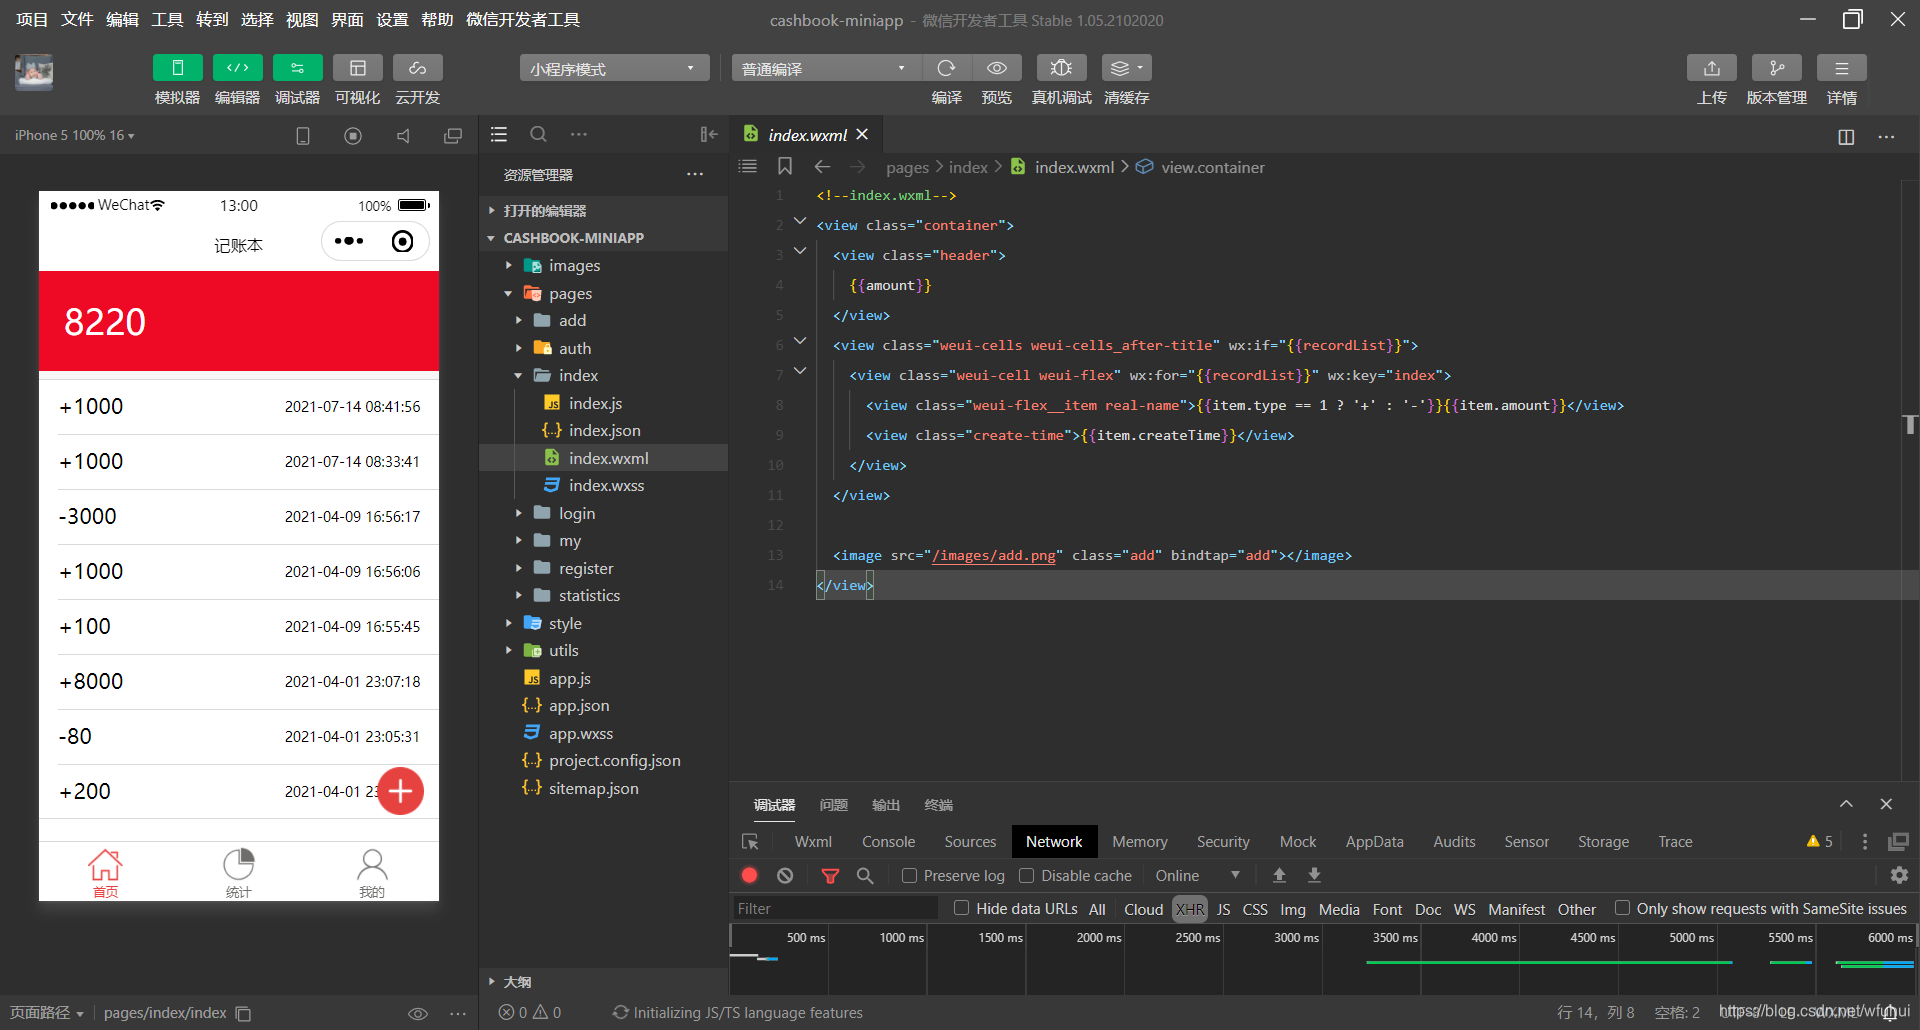1920x1030 pixels.
Task: Click the Compile refresh icon
Action: (x=946, y=68)
